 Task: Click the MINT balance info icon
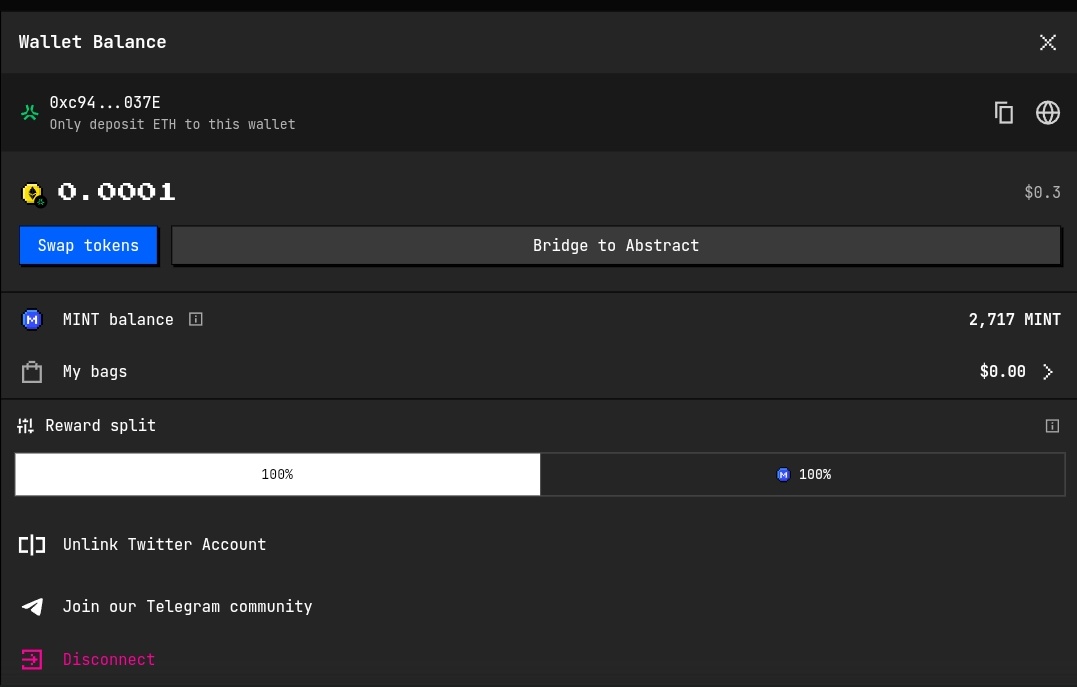click(x=196, y=319)
